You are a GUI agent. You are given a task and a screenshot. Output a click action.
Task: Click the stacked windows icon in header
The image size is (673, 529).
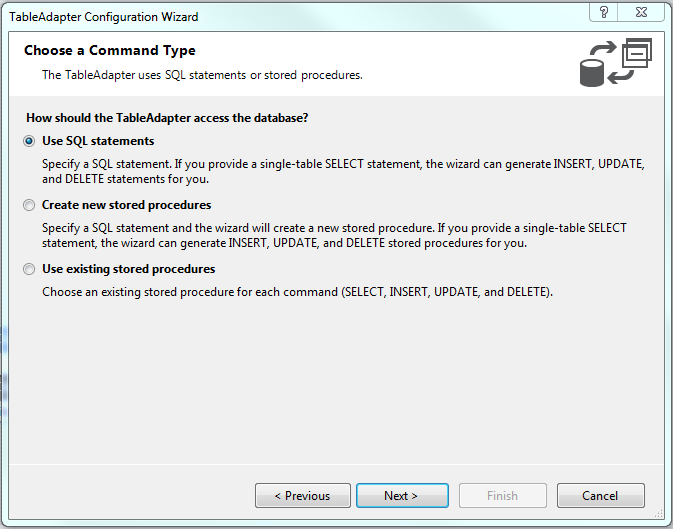pyautogui.click(x=637, y=53)
